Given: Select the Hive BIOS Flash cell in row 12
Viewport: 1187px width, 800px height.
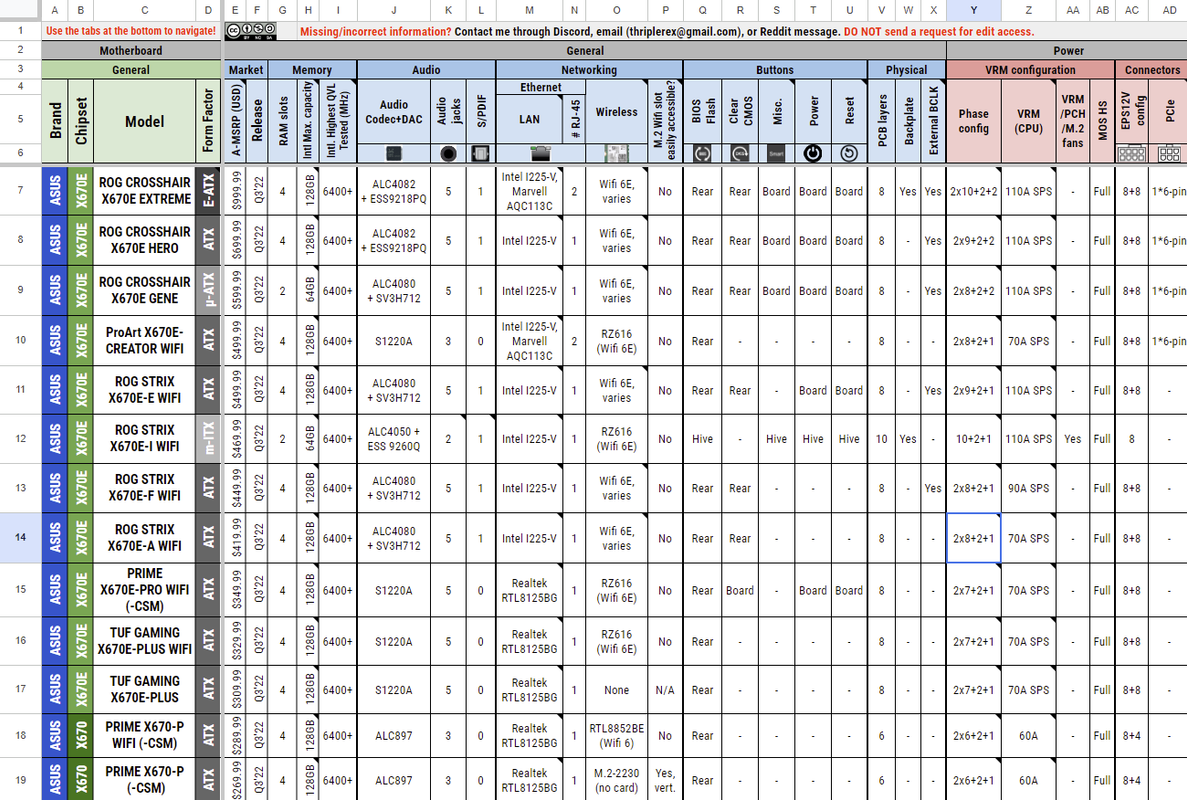Looking at the screenshot, I should point(703,439).
